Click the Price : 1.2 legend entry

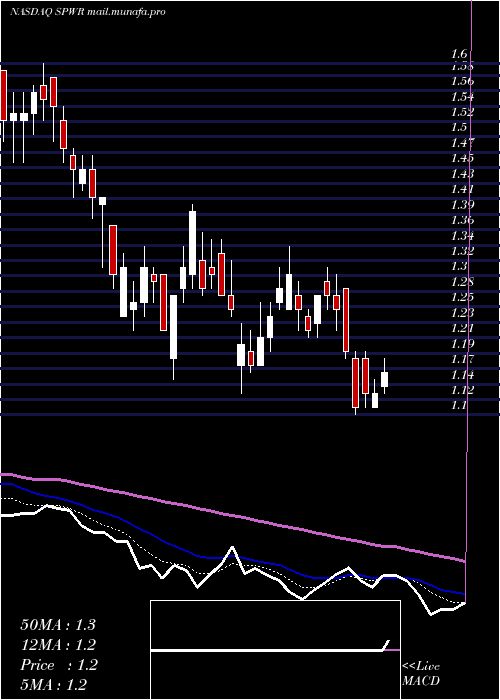[58, 665]
